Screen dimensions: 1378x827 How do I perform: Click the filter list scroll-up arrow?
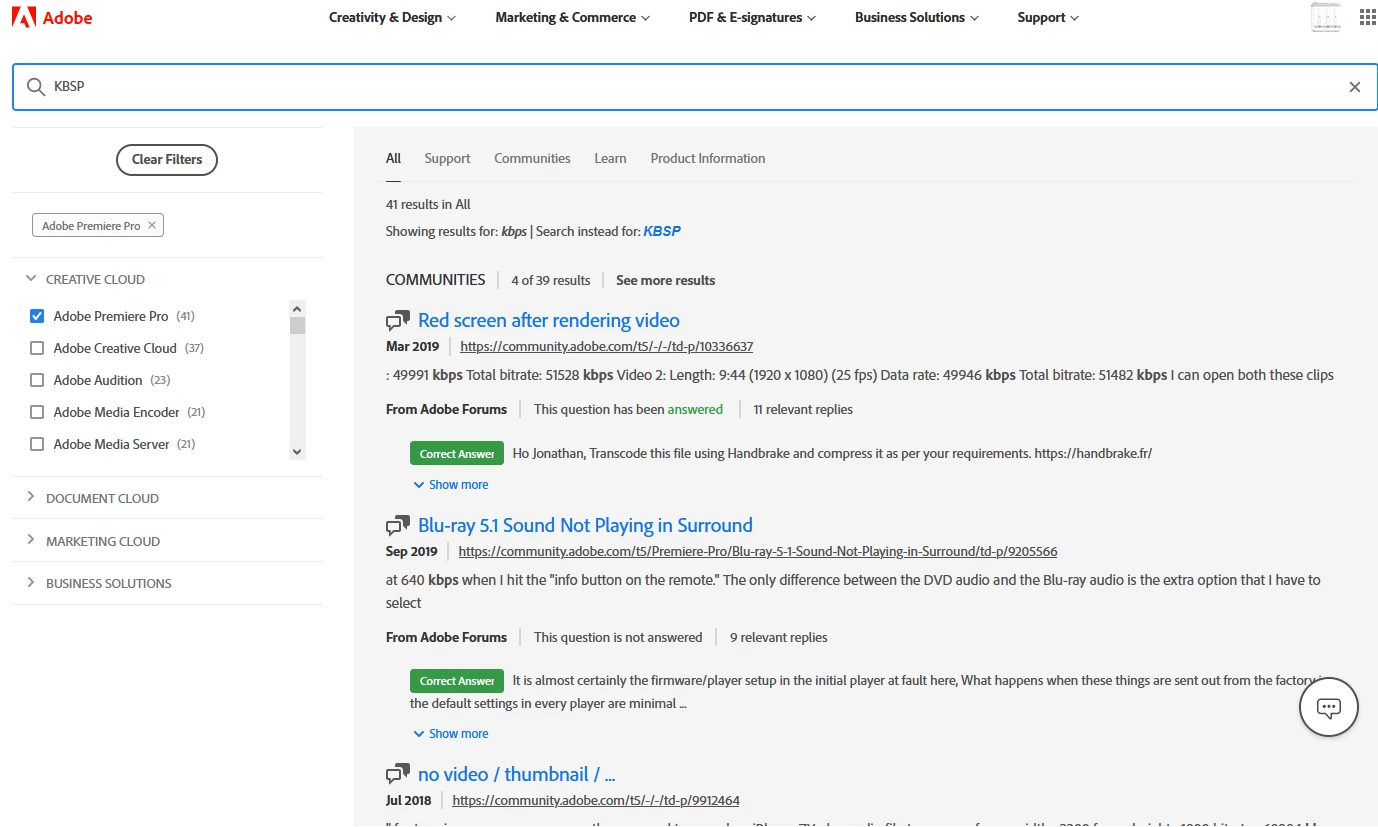297,308
